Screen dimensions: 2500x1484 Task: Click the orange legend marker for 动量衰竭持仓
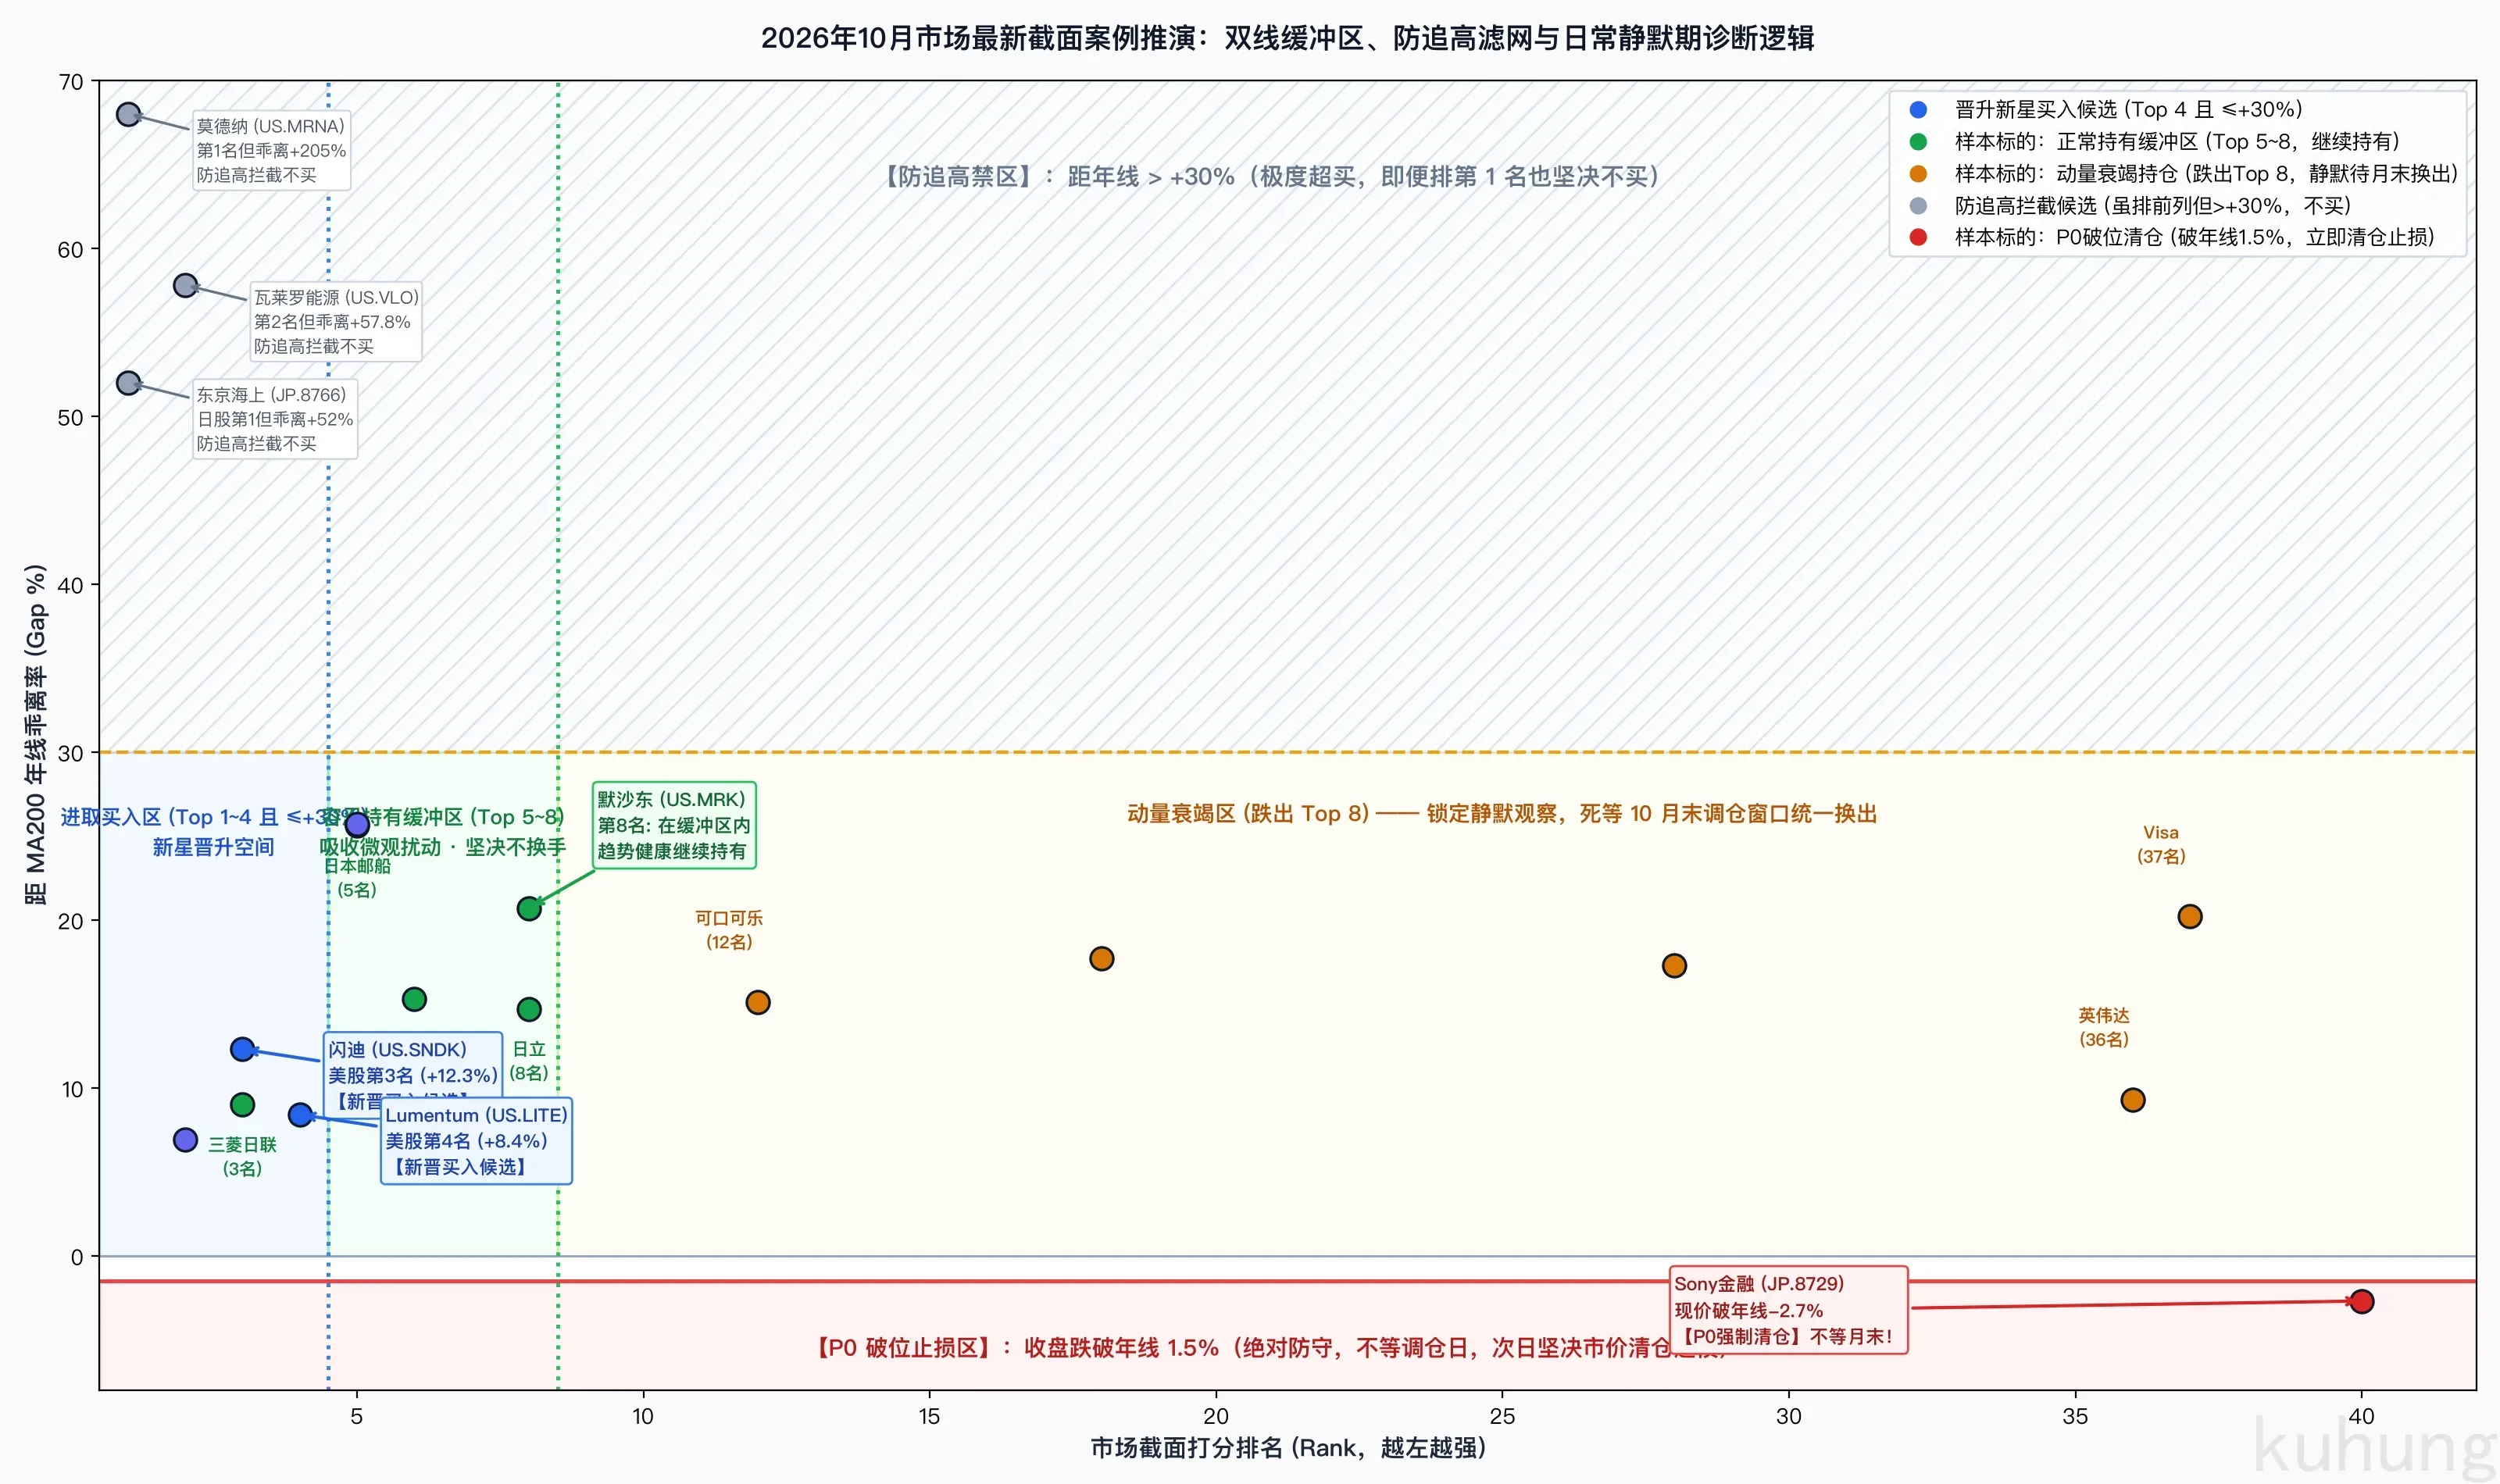click(x=1917, y=174)
